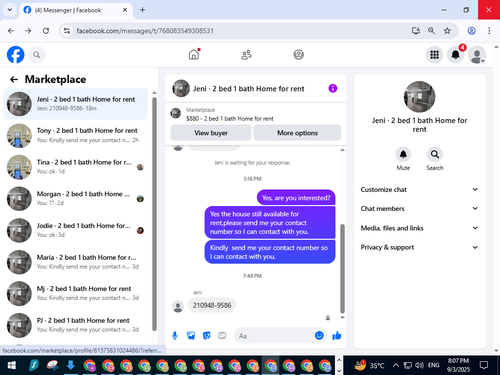Open the Friends icon in top navigation

[x=246, y=55]
